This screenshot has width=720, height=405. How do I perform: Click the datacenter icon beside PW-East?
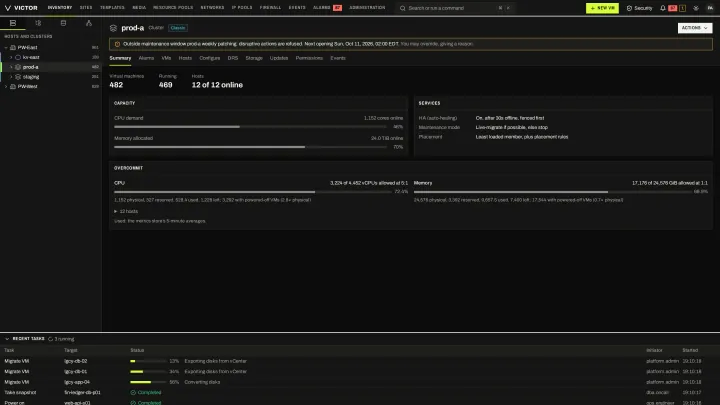(x=13, y=47)
